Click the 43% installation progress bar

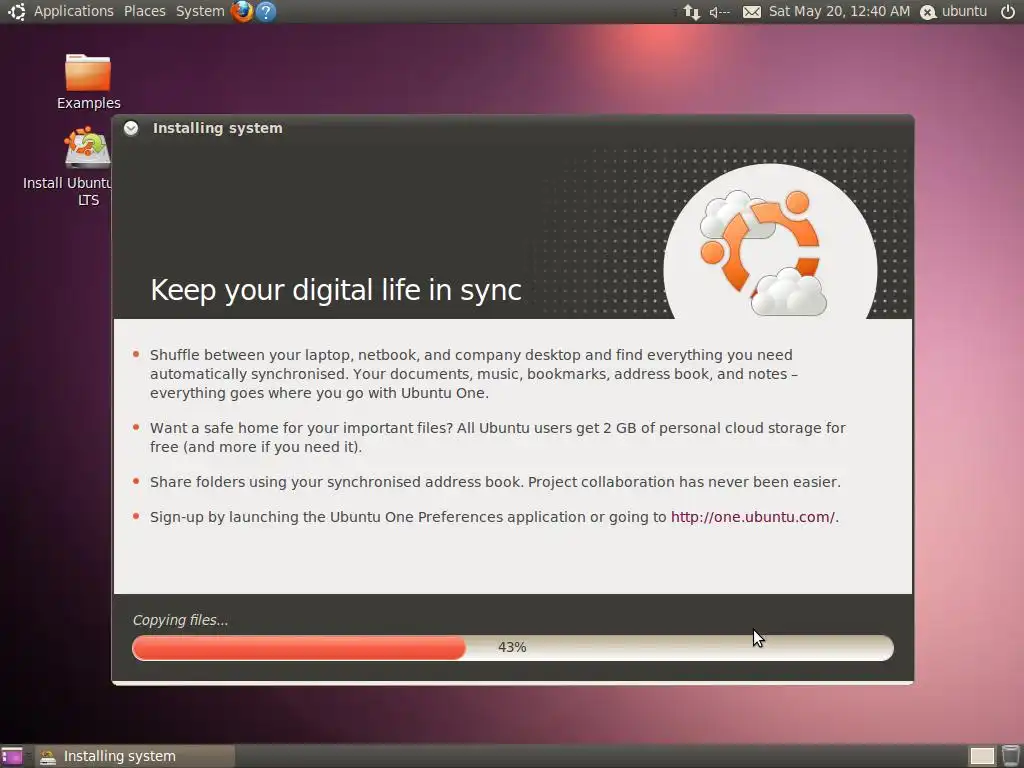513,648
